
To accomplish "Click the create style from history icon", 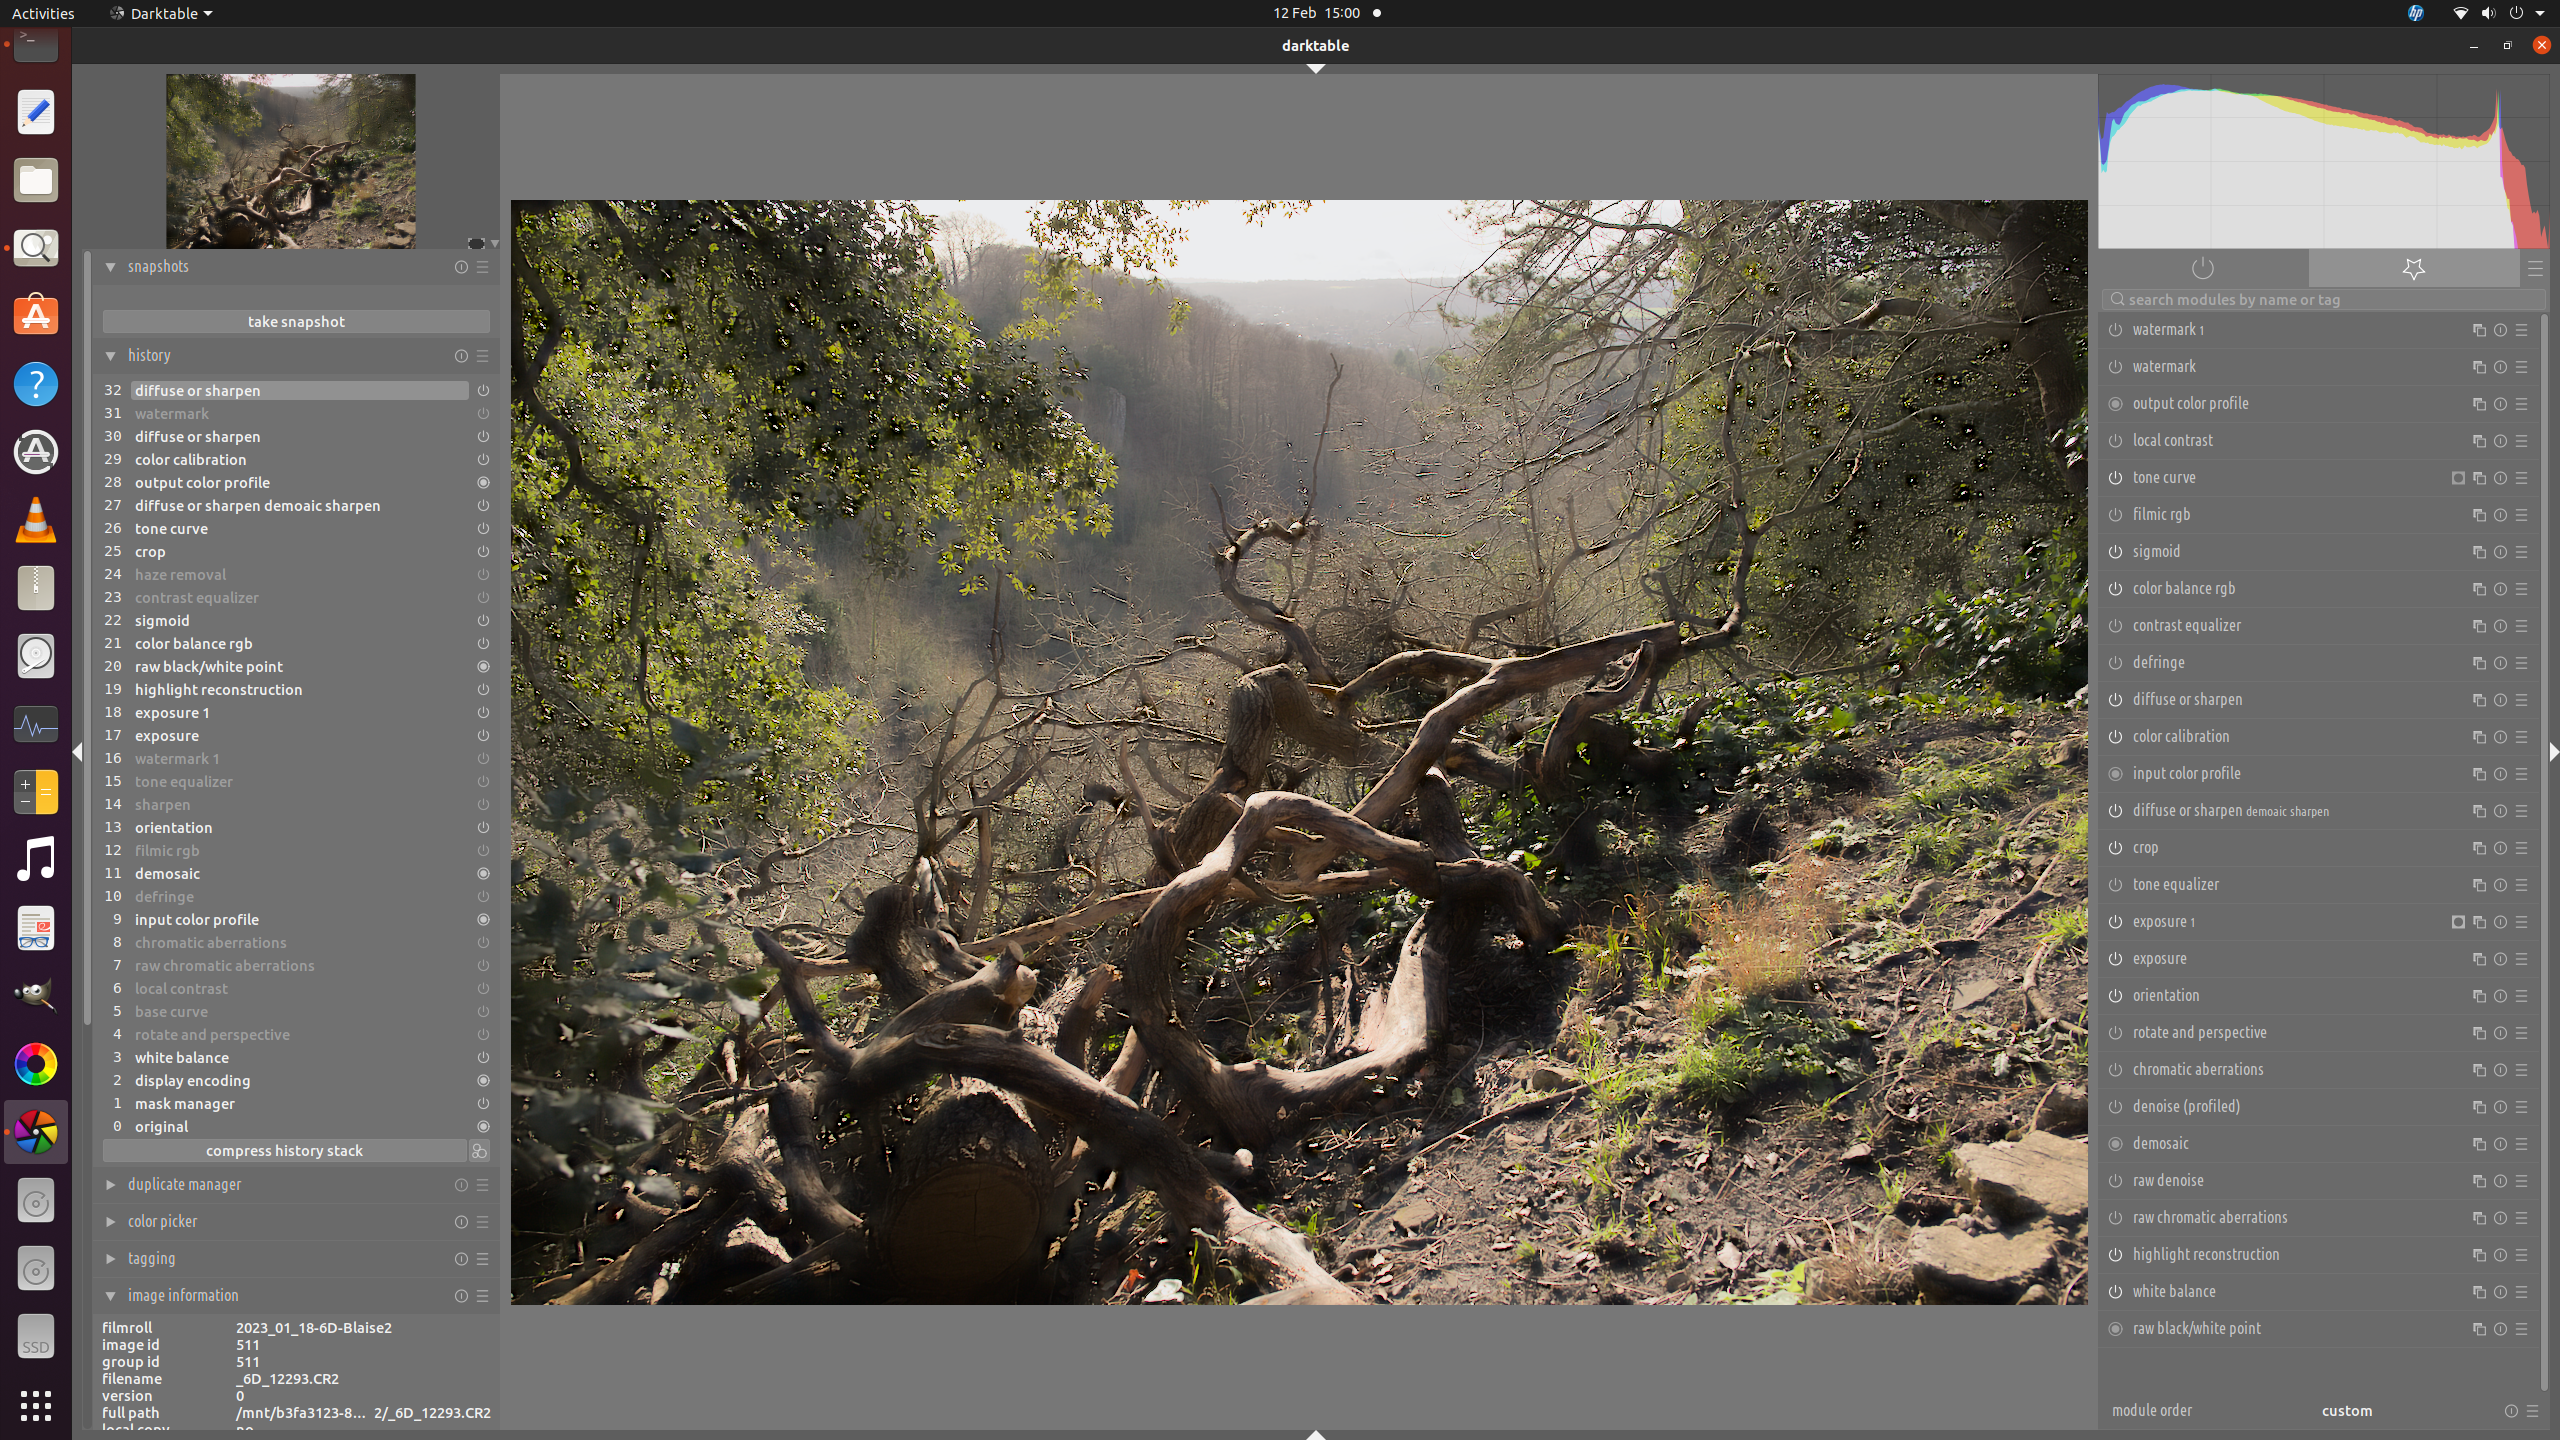I will click(480, 1151).
